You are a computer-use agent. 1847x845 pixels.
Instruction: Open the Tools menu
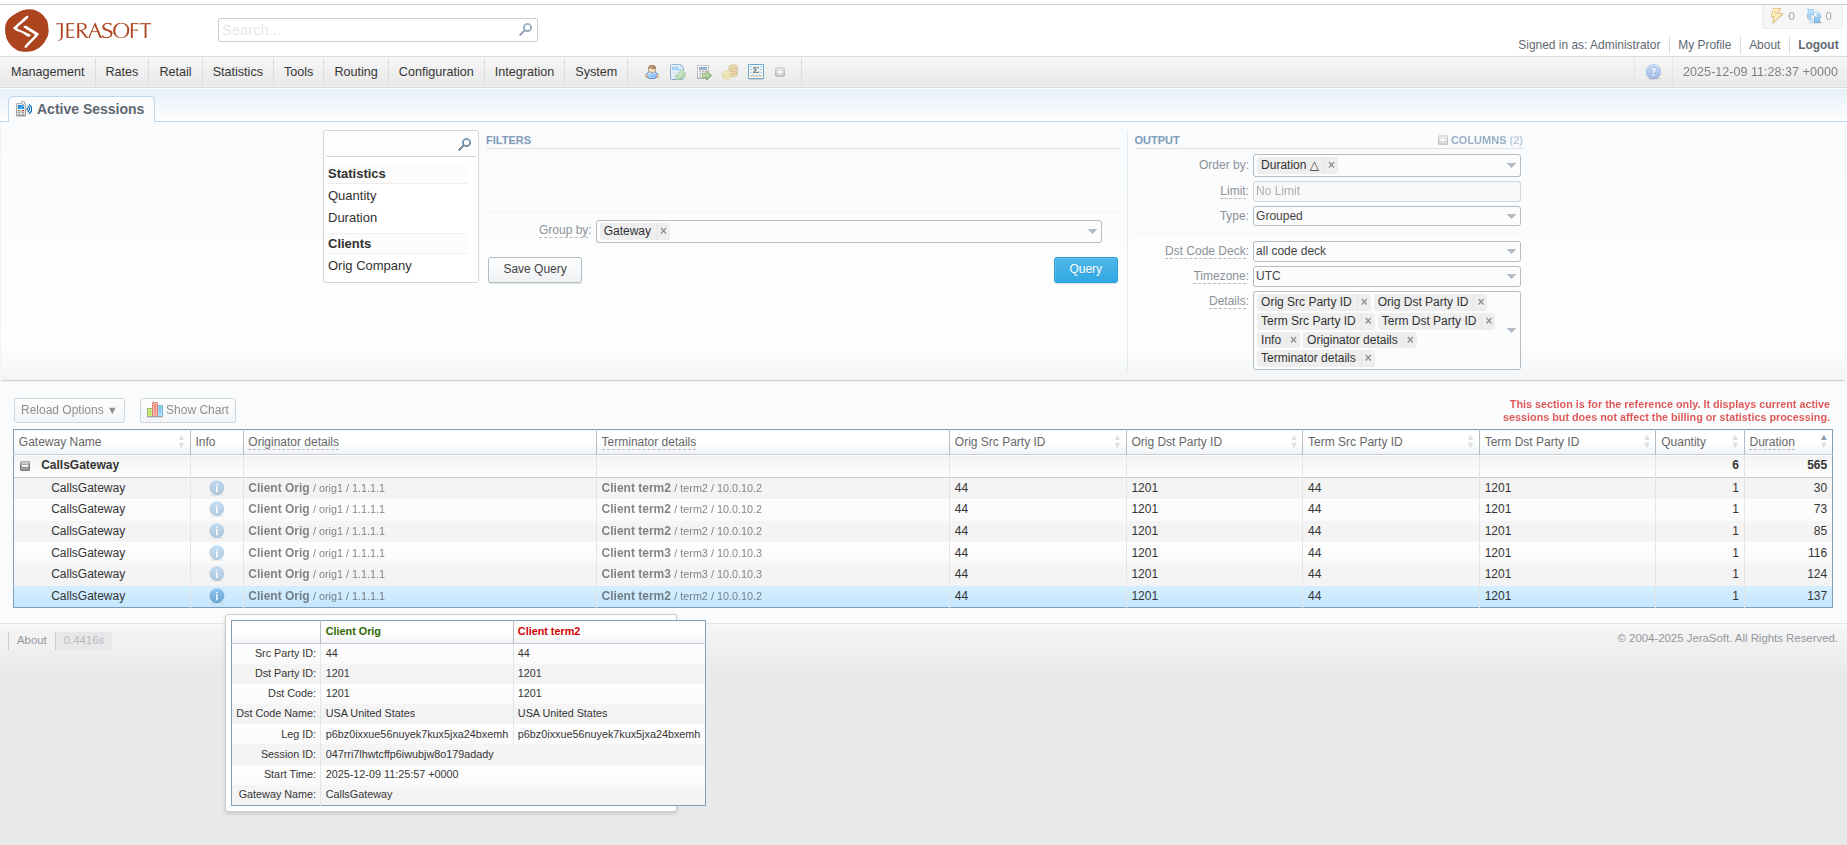pos(298,72)
